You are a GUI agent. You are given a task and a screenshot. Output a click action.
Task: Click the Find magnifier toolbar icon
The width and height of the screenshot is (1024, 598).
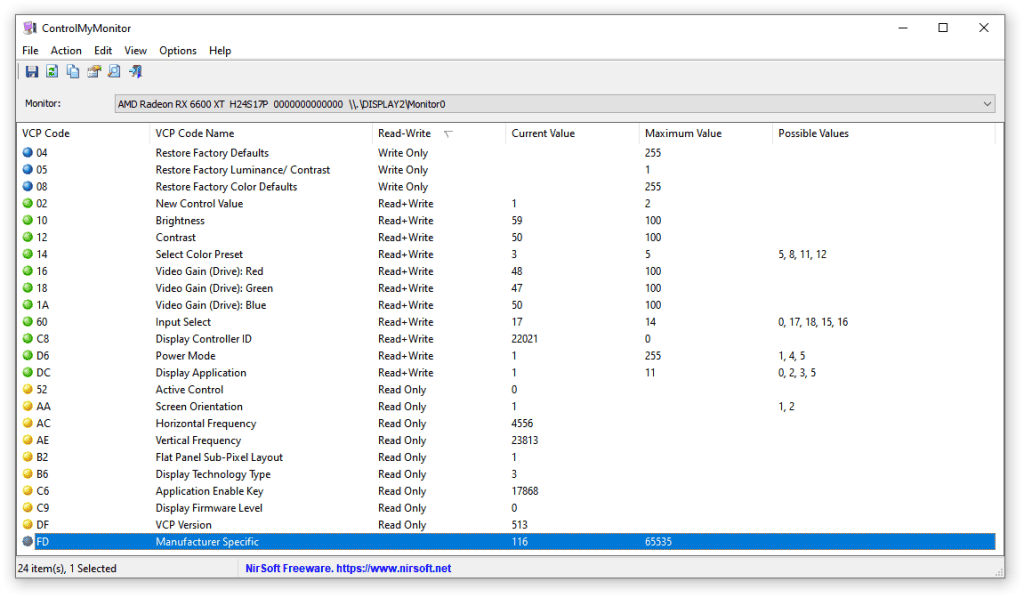114,72
